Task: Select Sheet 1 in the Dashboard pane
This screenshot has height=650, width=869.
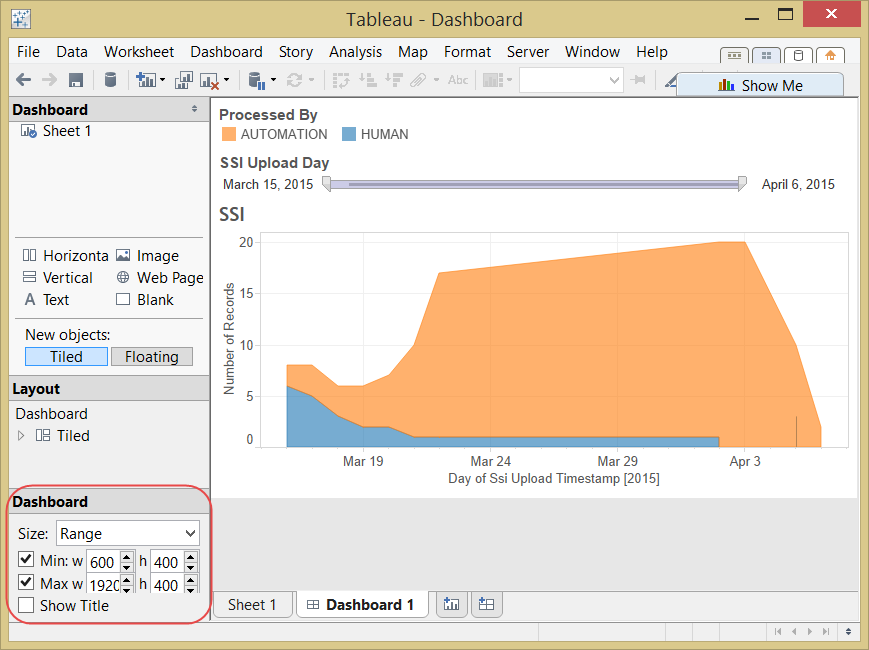Action: [x=56, y=131]
